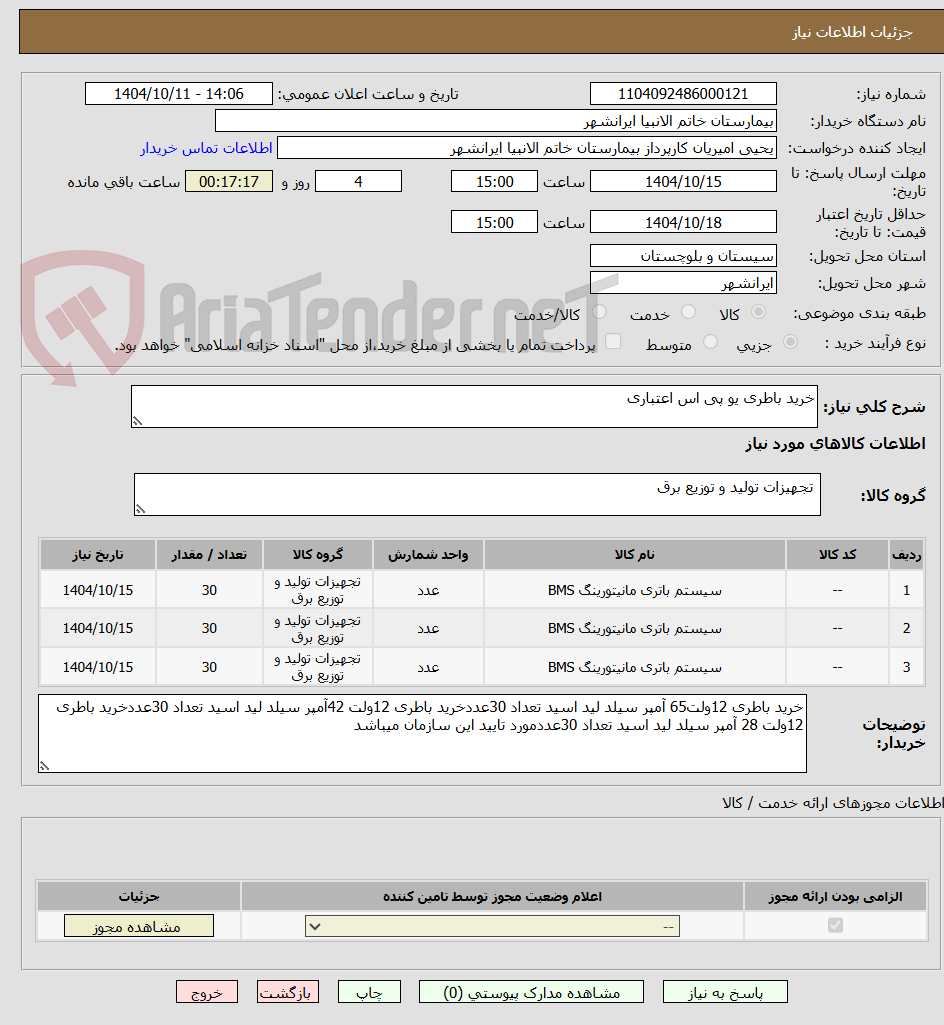Viewport: 944px width, 1025px height.
Task: Click resize handle of گروه کالا box
Action: point(140,509)
